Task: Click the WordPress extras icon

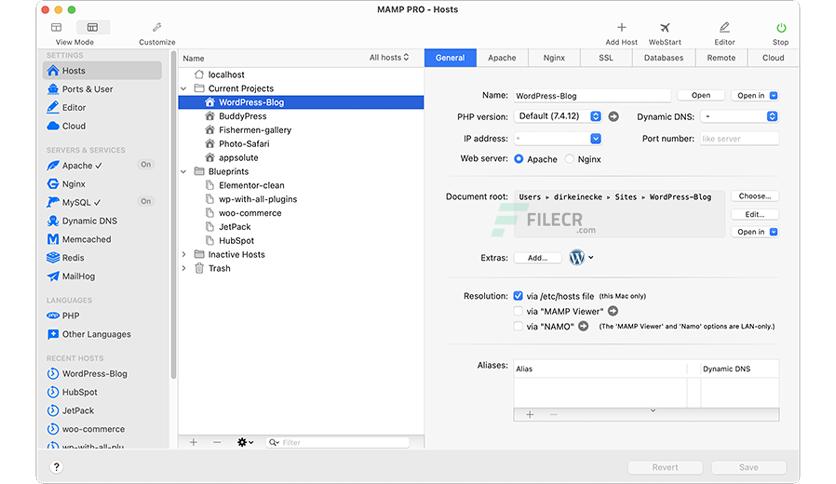Action: click(577, 257)
